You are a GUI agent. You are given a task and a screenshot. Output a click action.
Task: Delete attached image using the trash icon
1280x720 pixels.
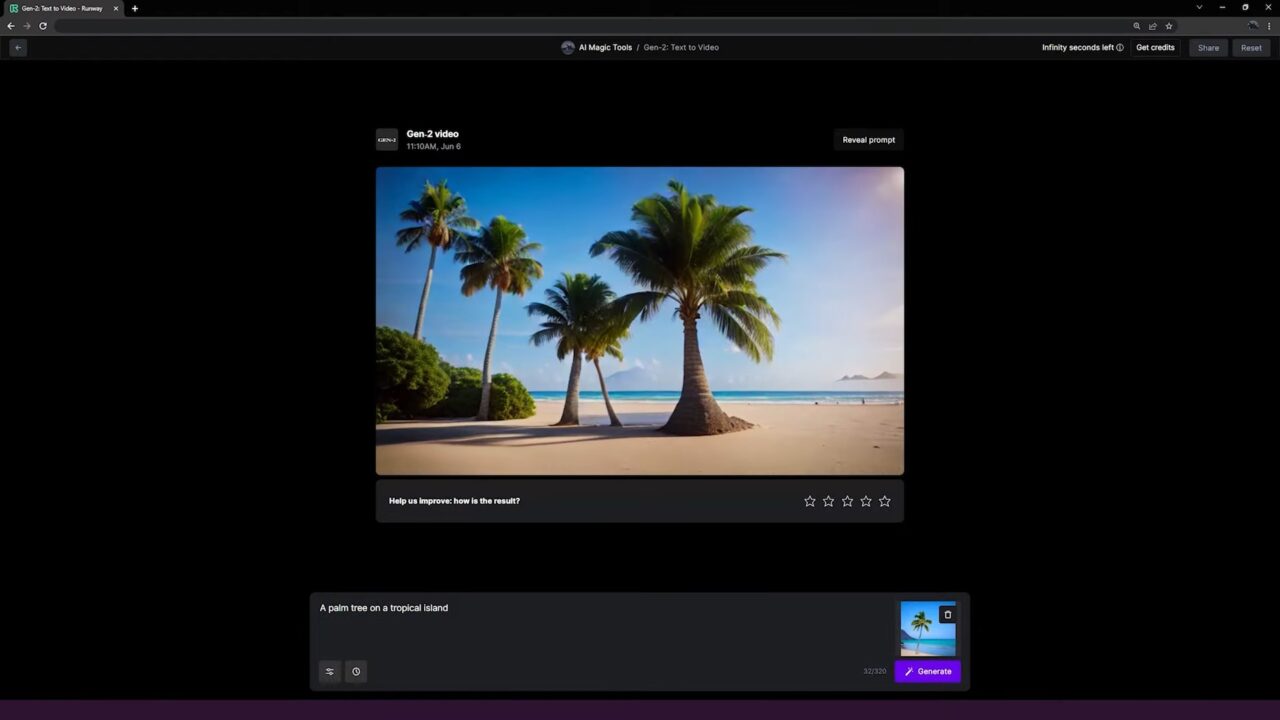point(947,614)
